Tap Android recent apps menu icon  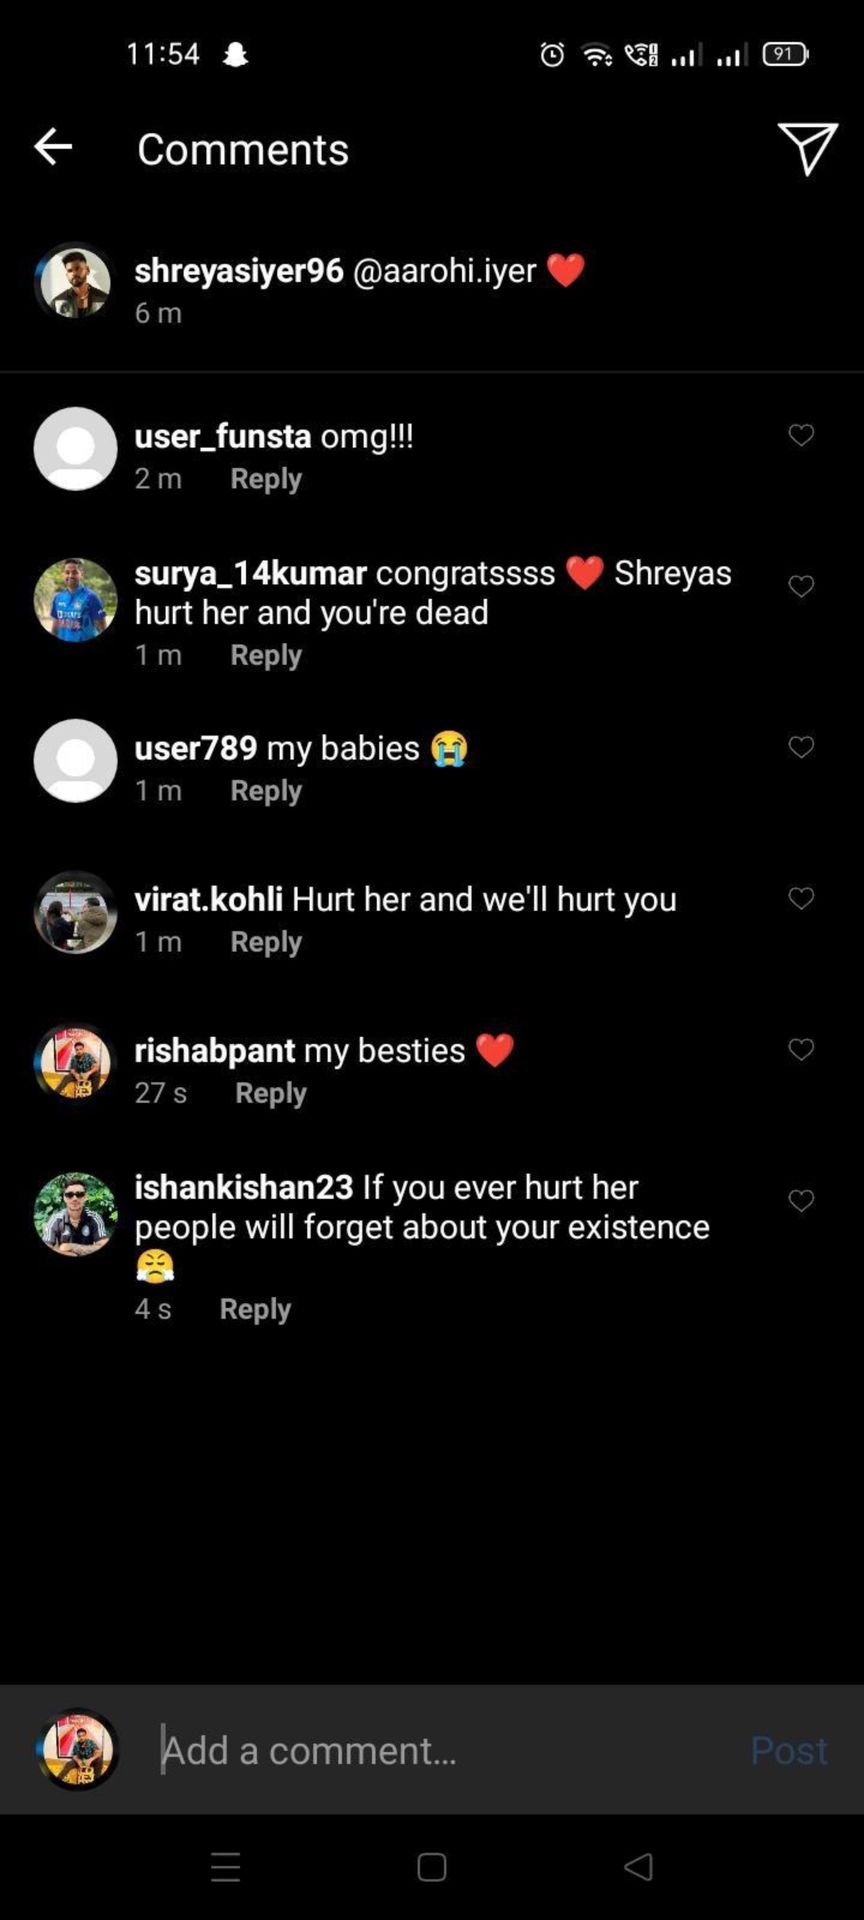point(226,1867)
